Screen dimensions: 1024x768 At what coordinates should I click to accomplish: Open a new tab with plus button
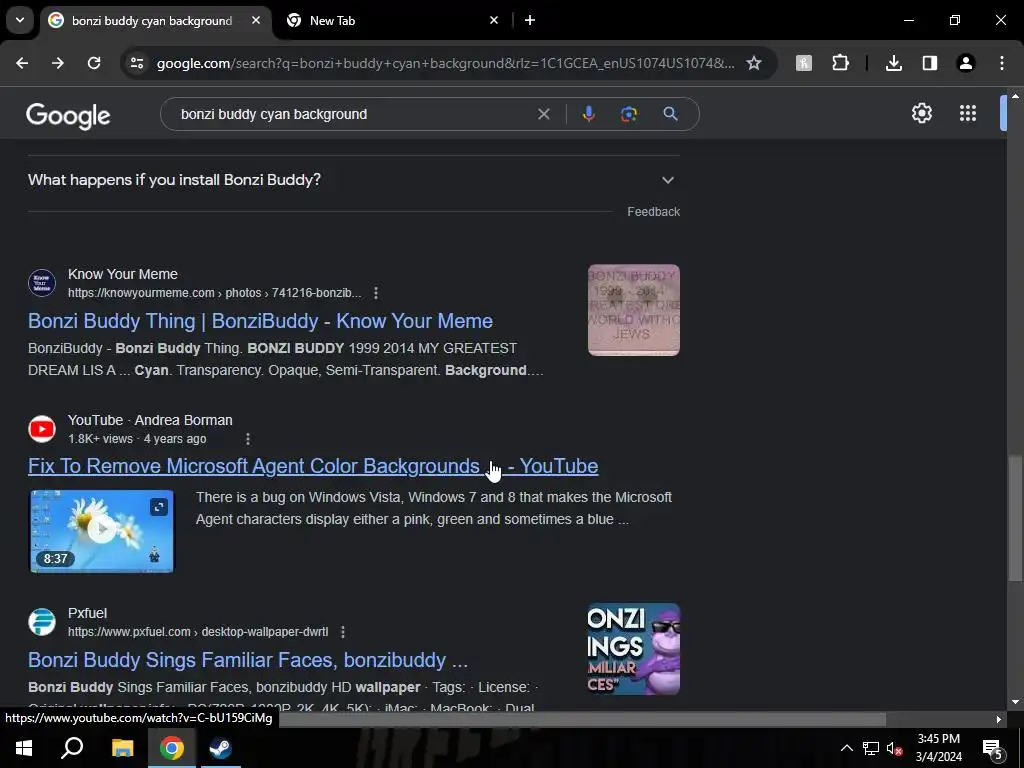pos(530,20)
